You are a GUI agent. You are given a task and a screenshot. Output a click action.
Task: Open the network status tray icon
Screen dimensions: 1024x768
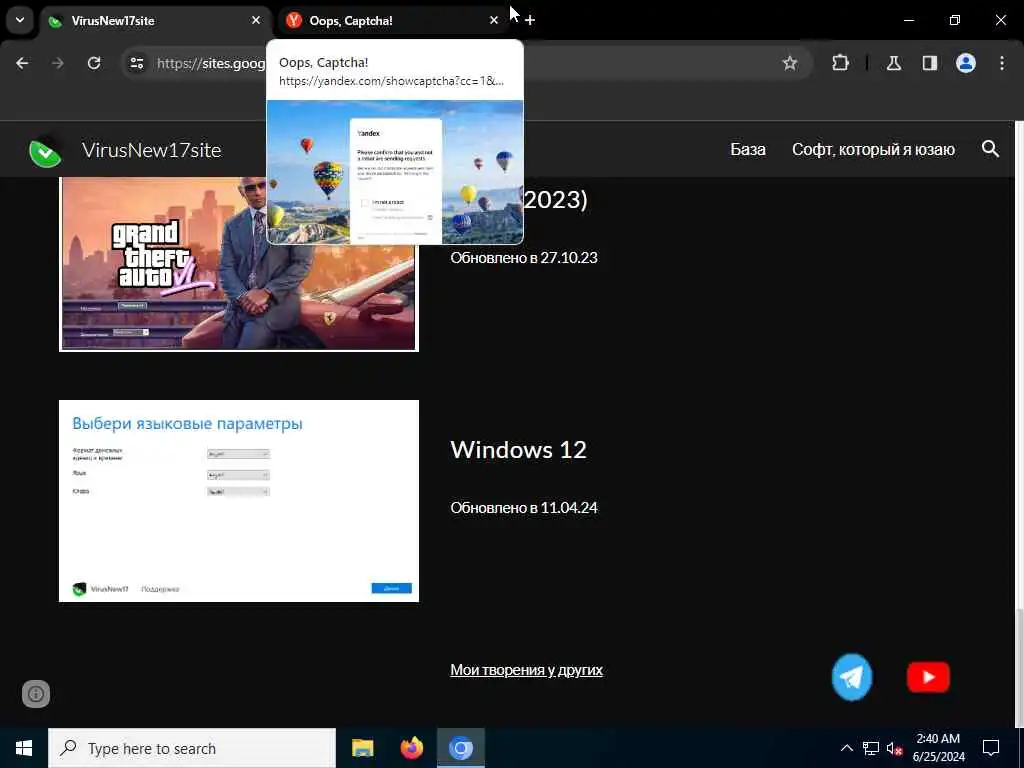click(x=871, y=748)
